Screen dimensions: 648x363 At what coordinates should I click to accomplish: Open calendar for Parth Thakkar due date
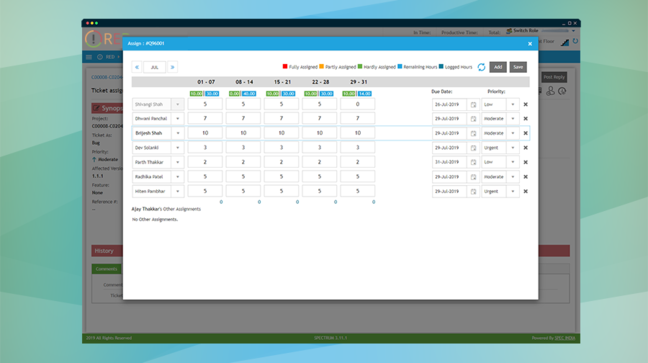473,162
